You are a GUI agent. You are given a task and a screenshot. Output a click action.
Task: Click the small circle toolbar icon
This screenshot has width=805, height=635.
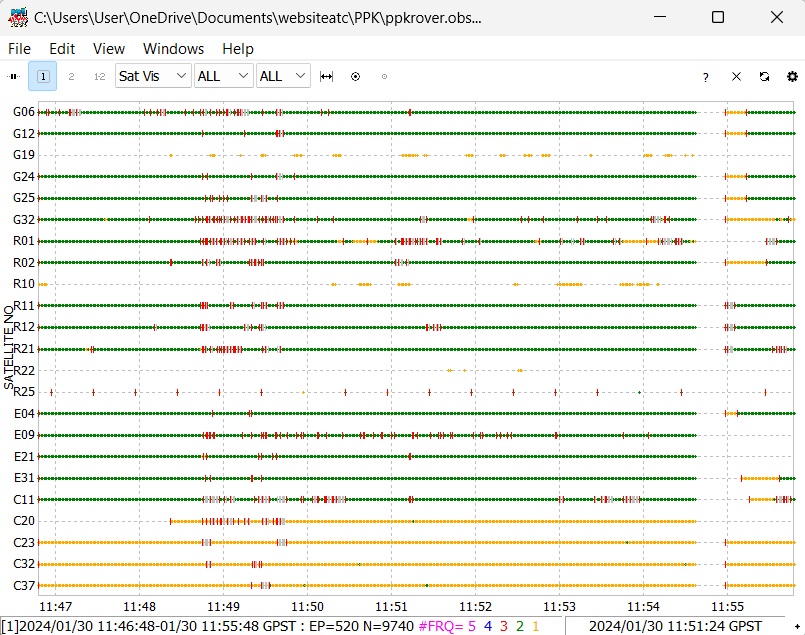pos(384,76)
